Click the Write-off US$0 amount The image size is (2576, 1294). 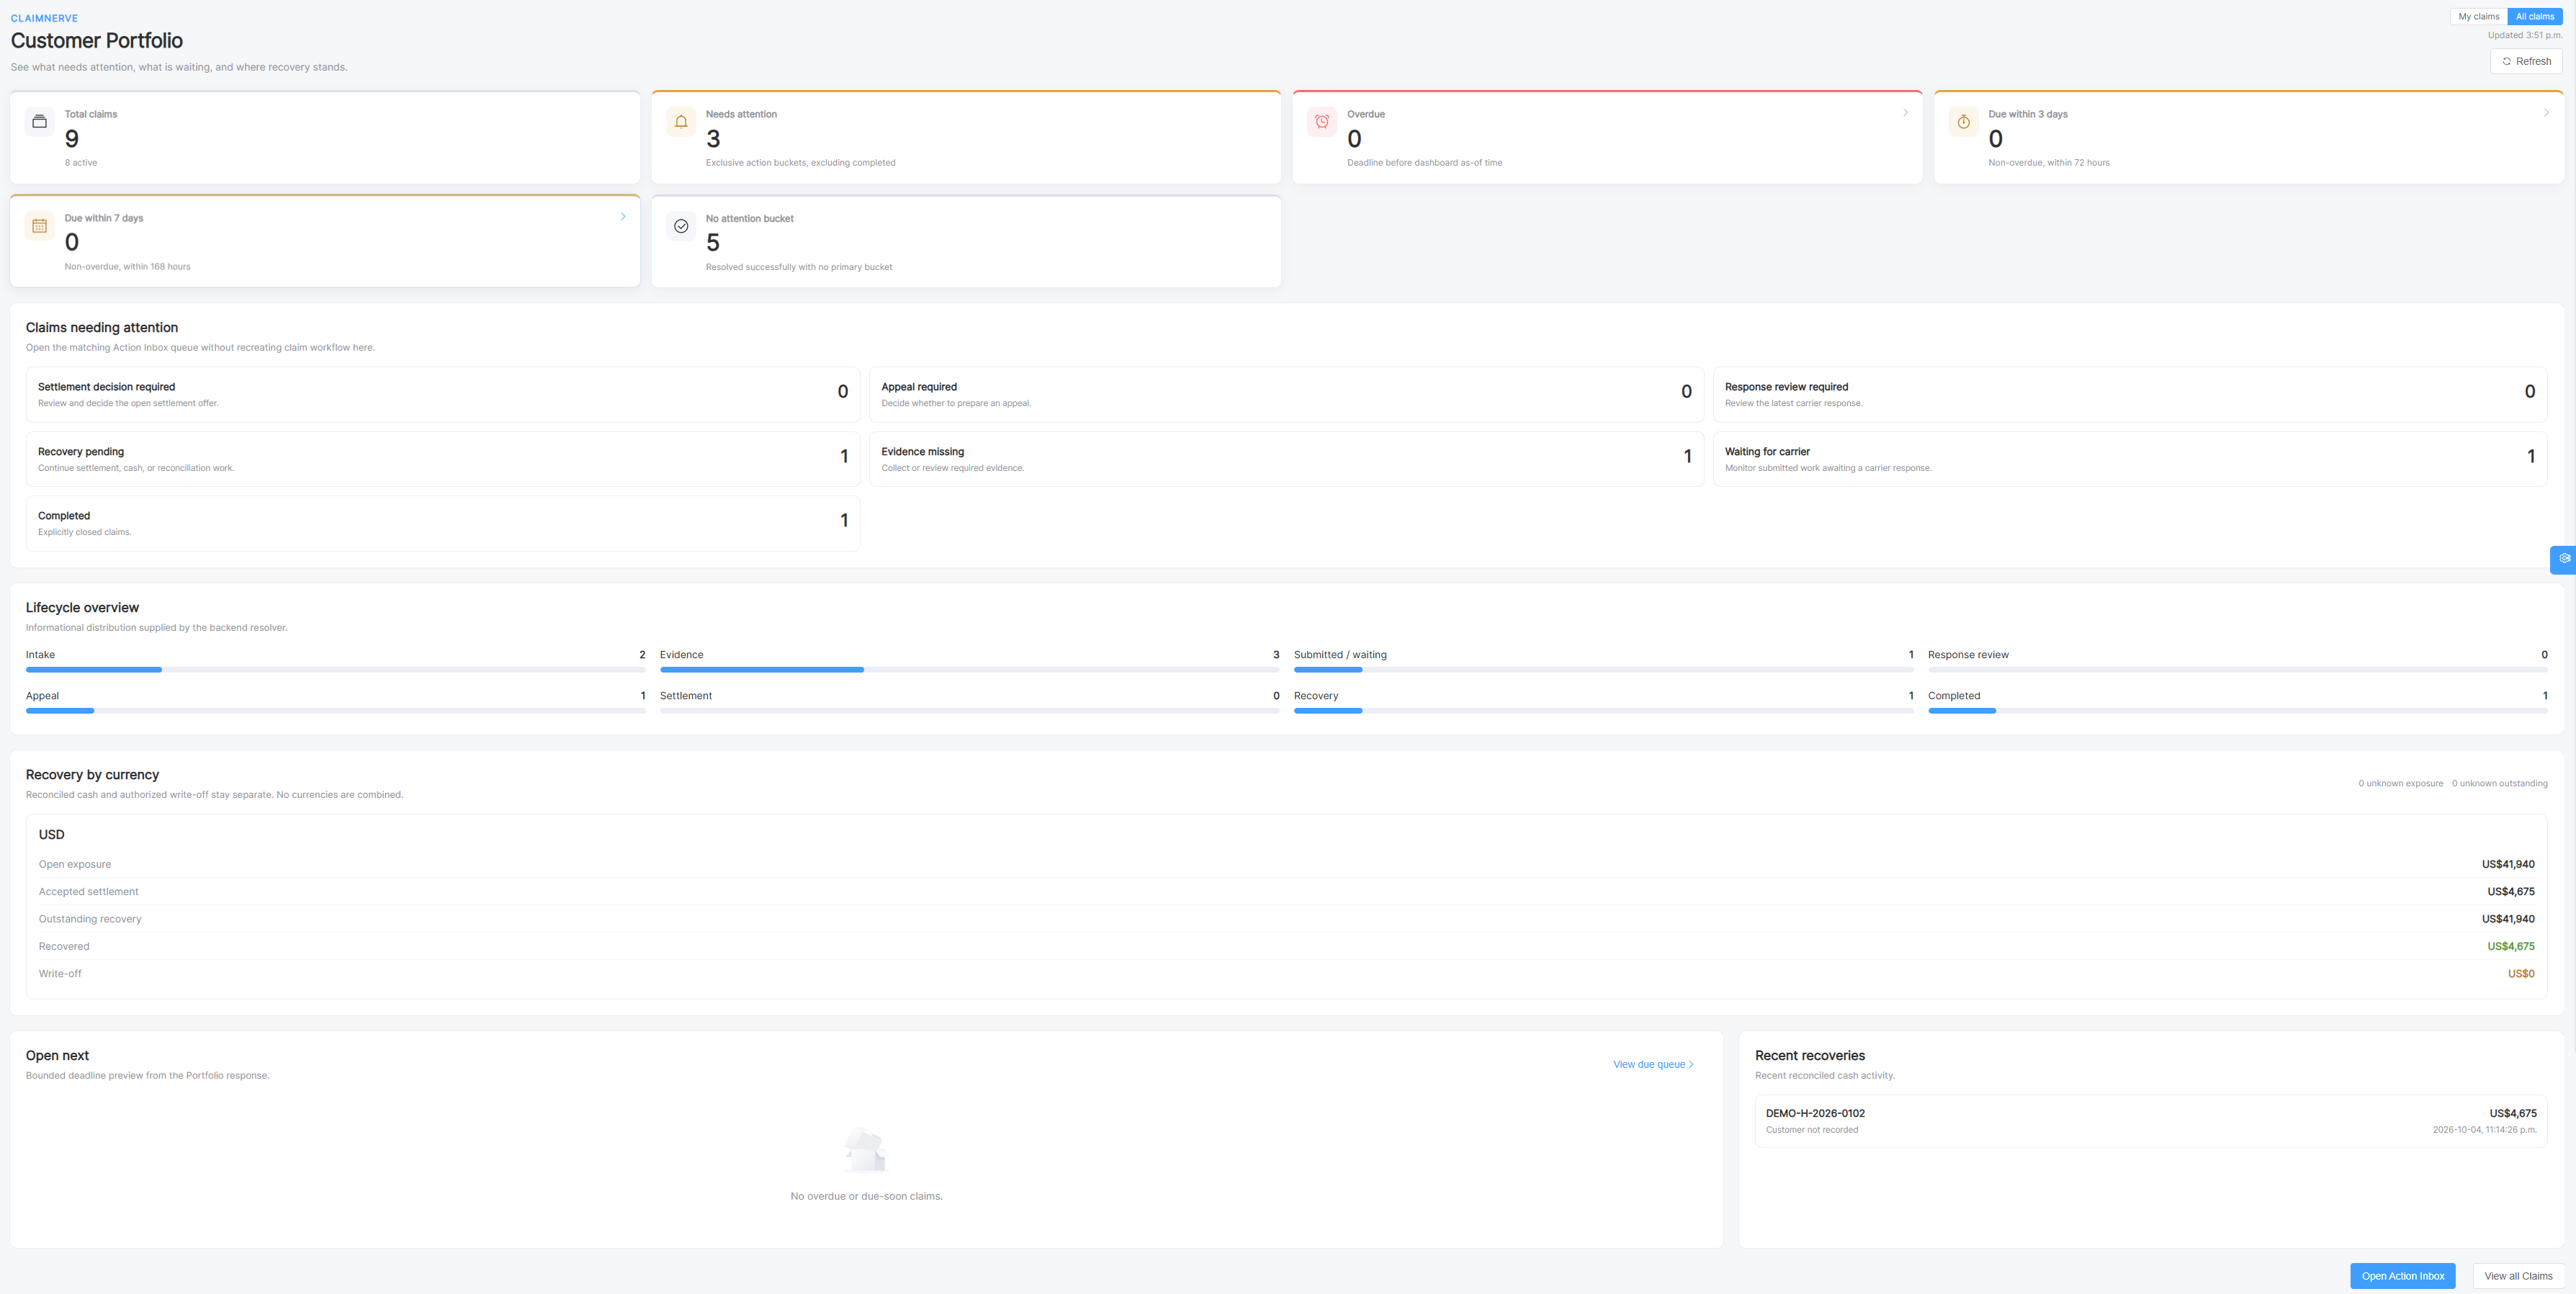click(2521, 973)
